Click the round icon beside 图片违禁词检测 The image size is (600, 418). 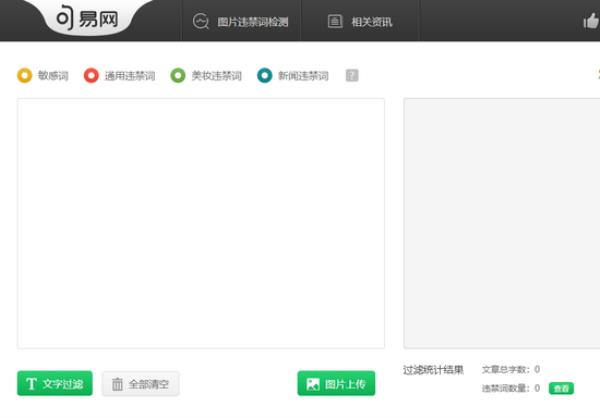coord(201,21)
